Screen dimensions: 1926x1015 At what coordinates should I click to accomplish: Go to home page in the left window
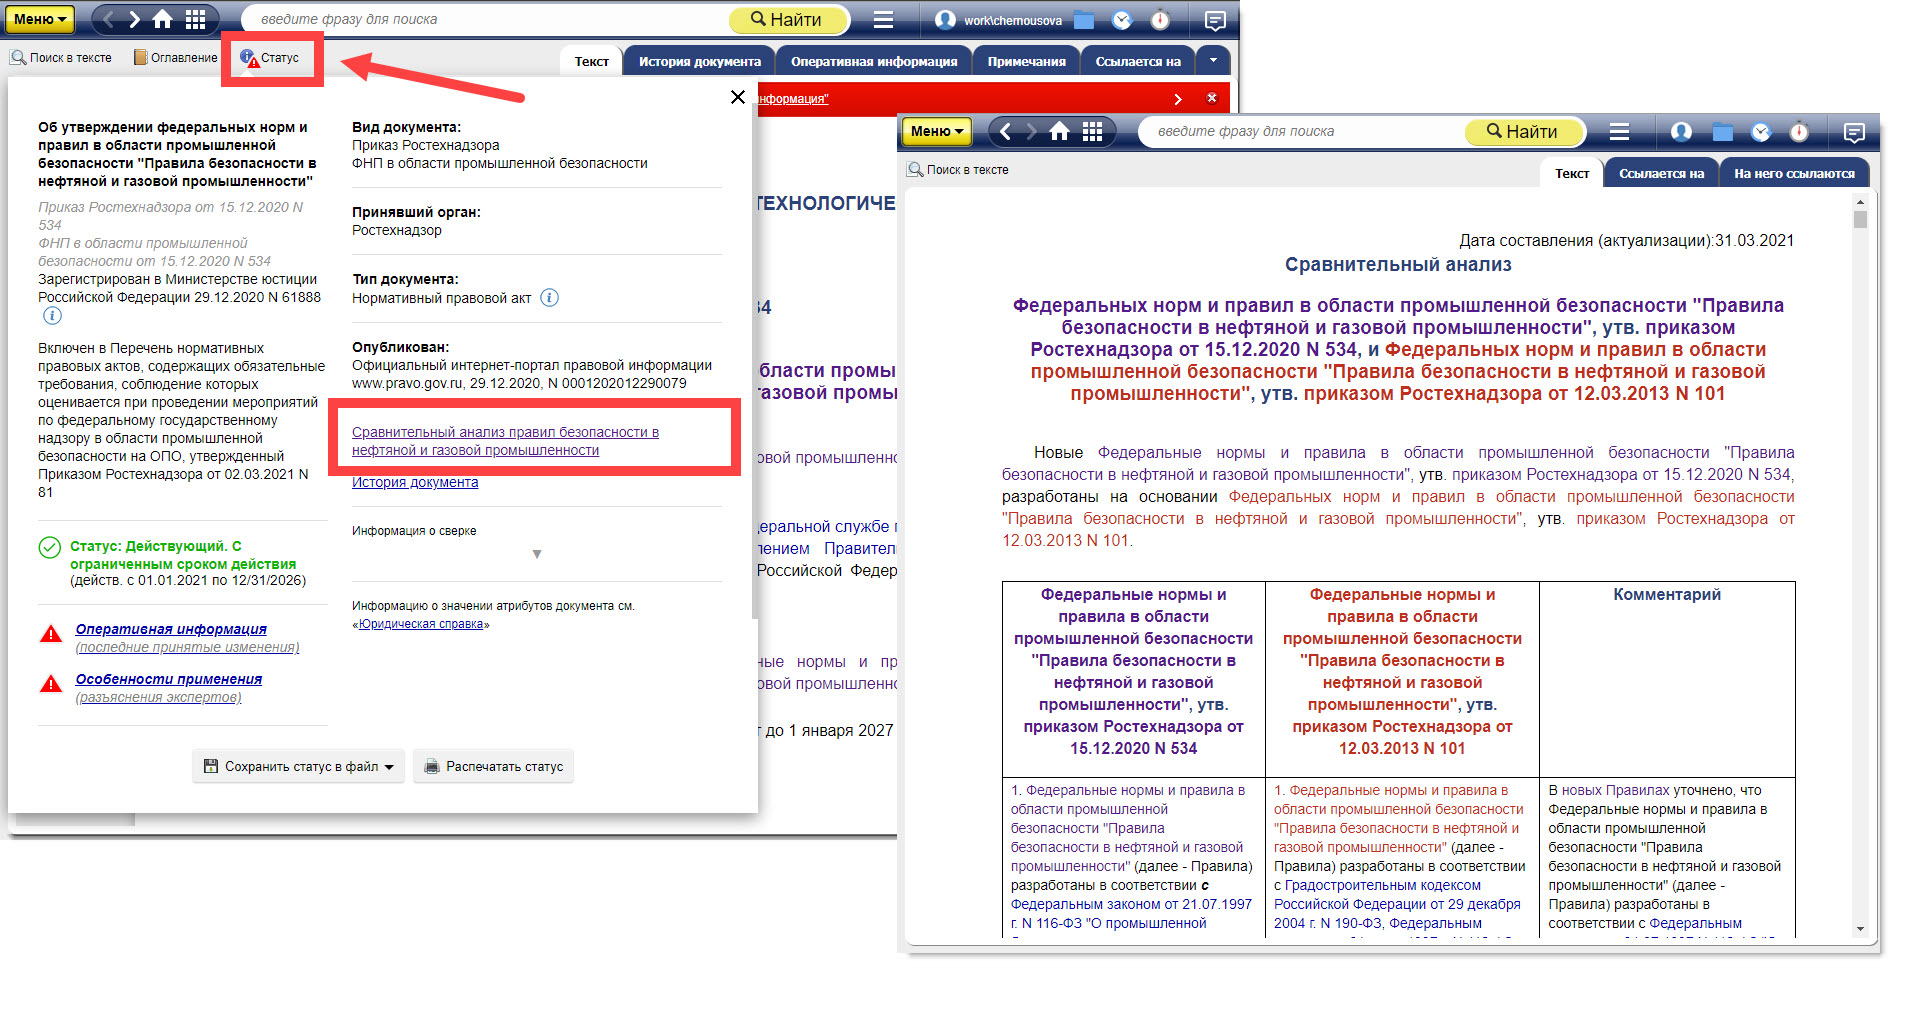point(162,19)
